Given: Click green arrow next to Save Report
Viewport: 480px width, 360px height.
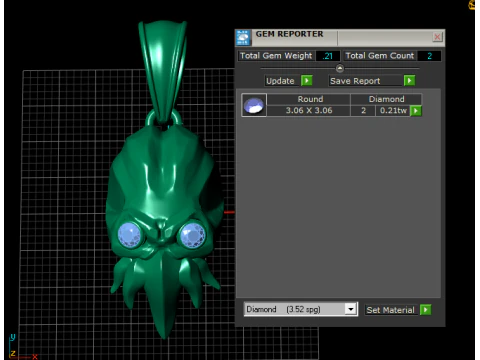Looking at the screenshot, I should pos(409,81).
